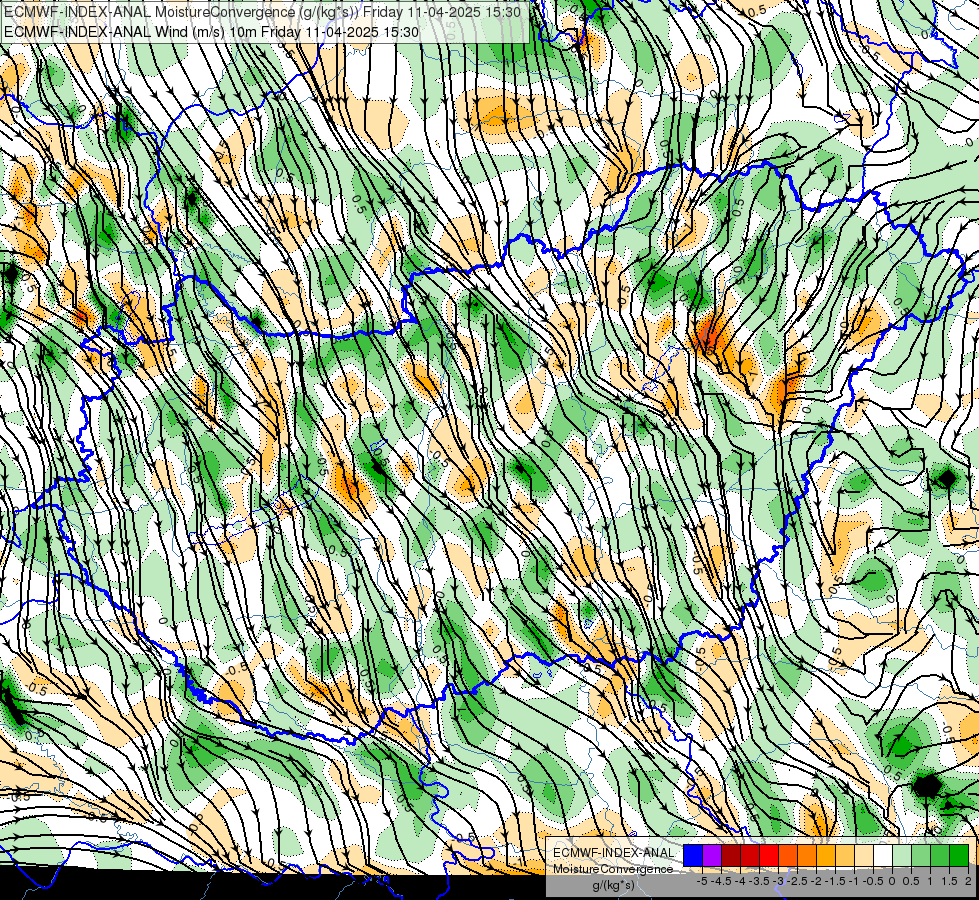Click legend tick value 2
Viewport: 979px width, 900px height.
point(968,881)
